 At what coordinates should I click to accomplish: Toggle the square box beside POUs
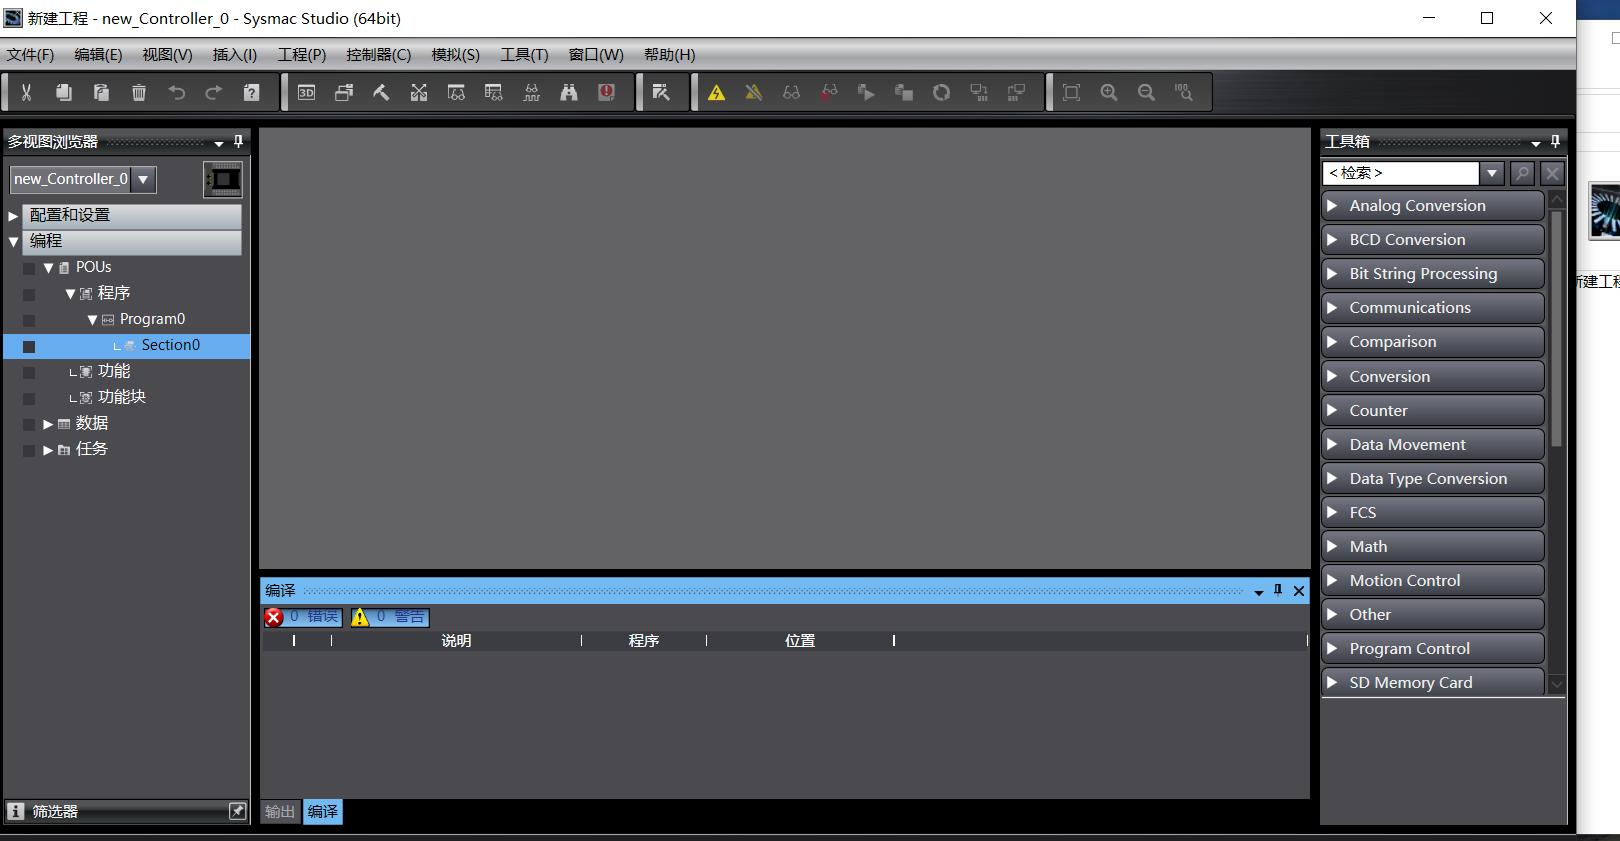[x=29, y=268]
